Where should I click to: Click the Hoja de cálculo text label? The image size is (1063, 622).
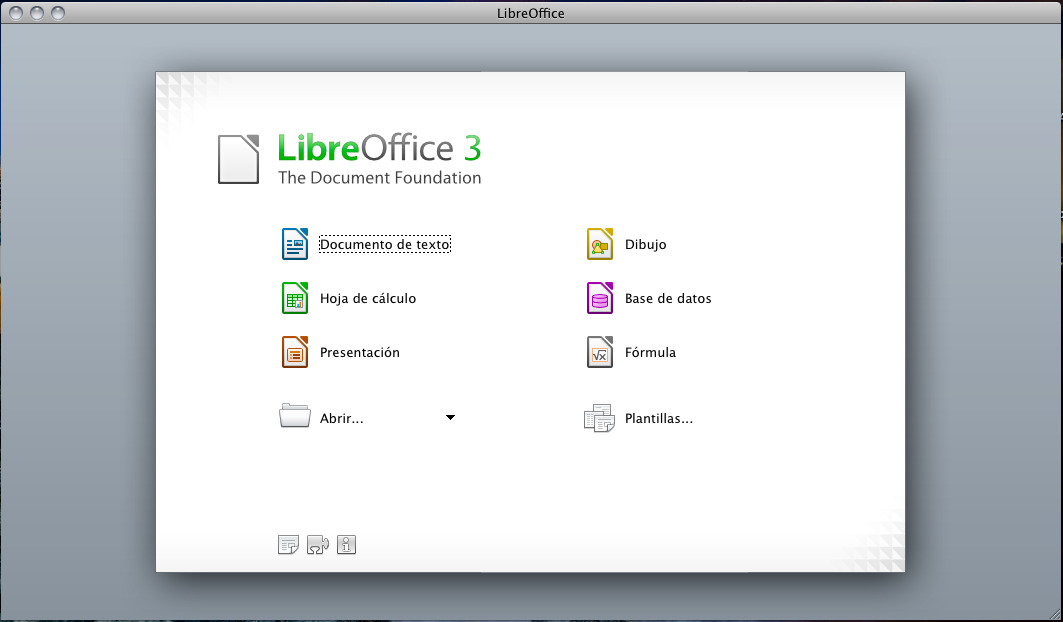click(x=368, y=298)
